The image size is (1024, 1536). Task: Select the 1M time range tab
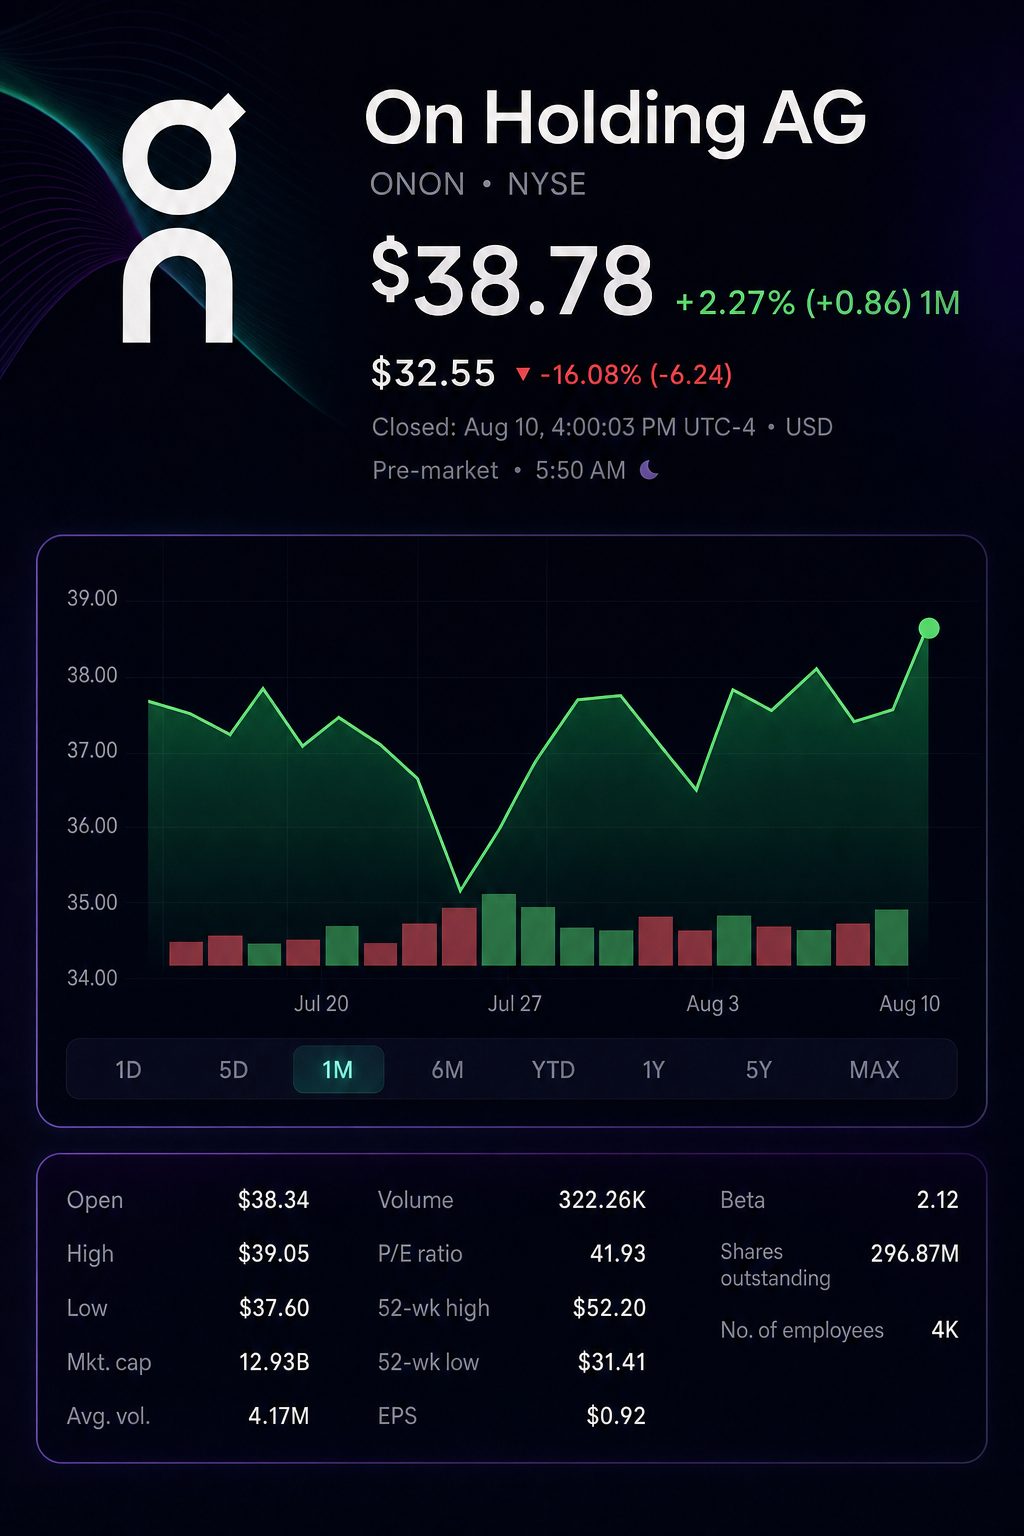[338, 1070]
